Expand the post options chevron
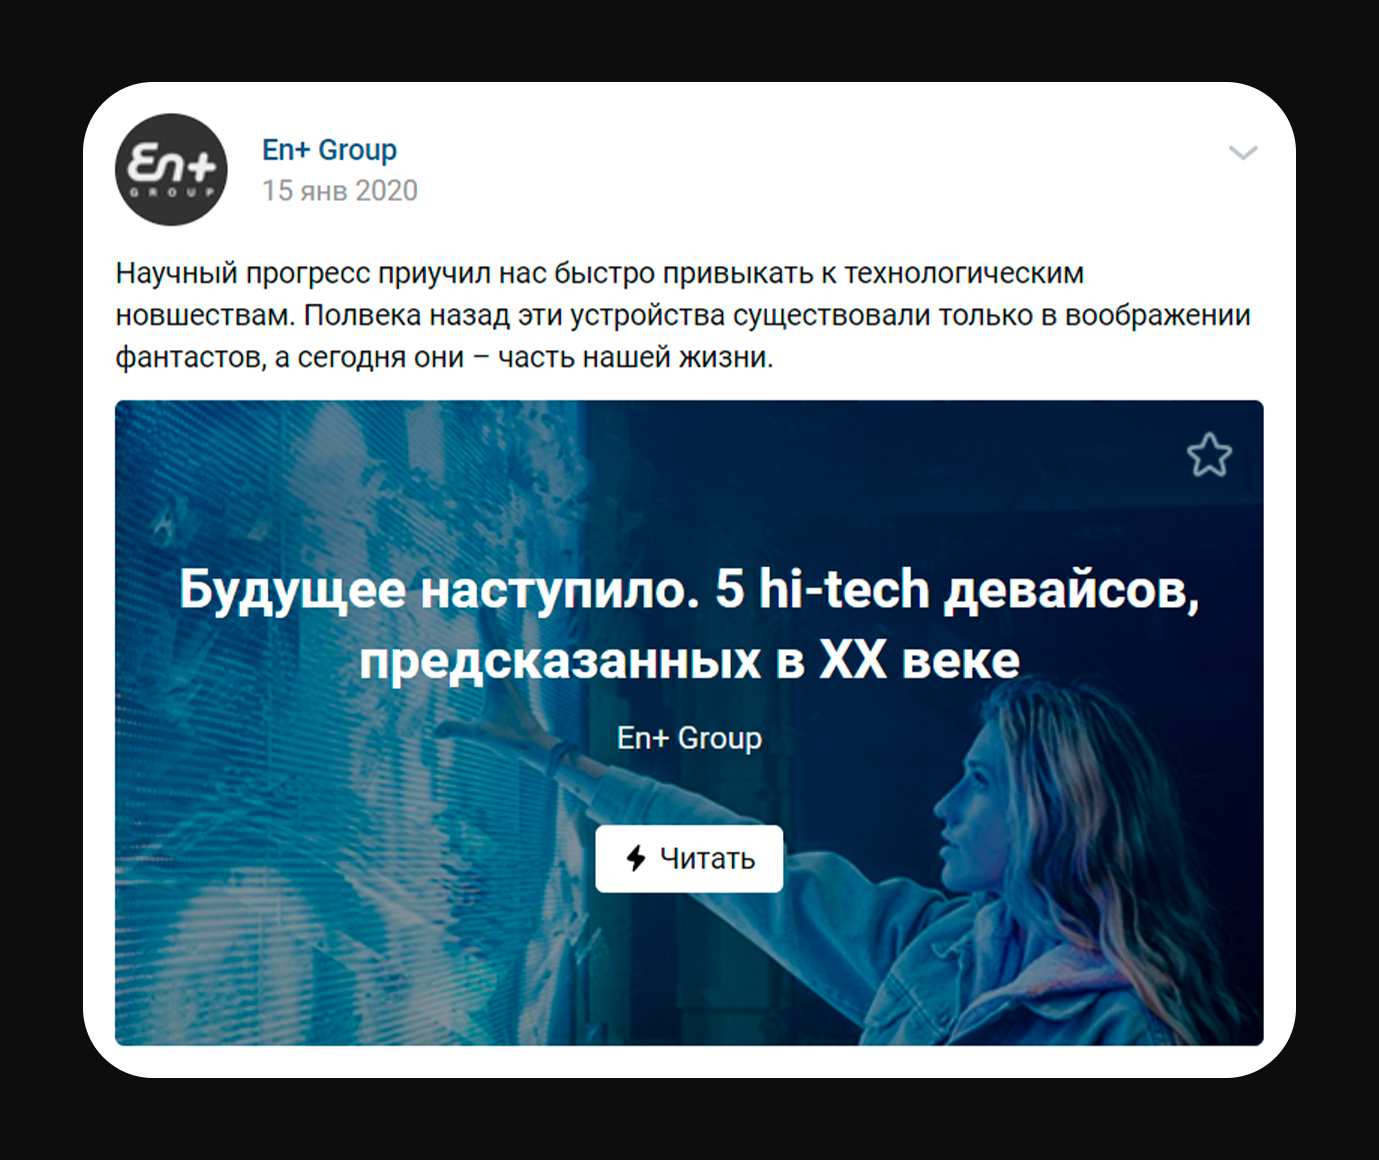Image resolution: width=1379 pixels, height=1160 pixels. pyautogui.click(x=1243, y=153)
